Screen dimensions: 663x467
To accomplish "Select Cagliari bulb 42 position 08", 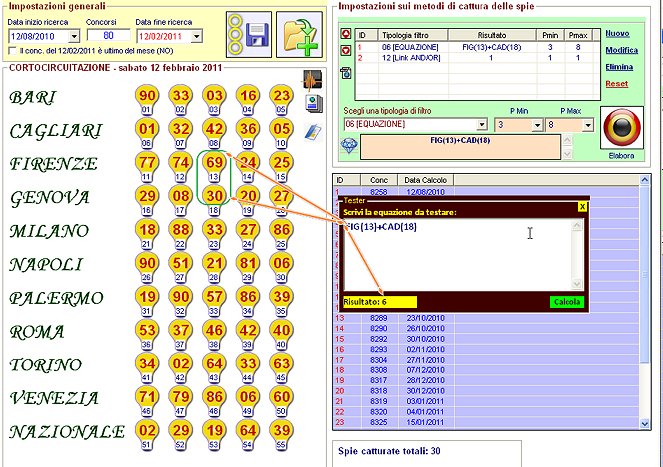I will pyautogui.click(x=214, y=133).
